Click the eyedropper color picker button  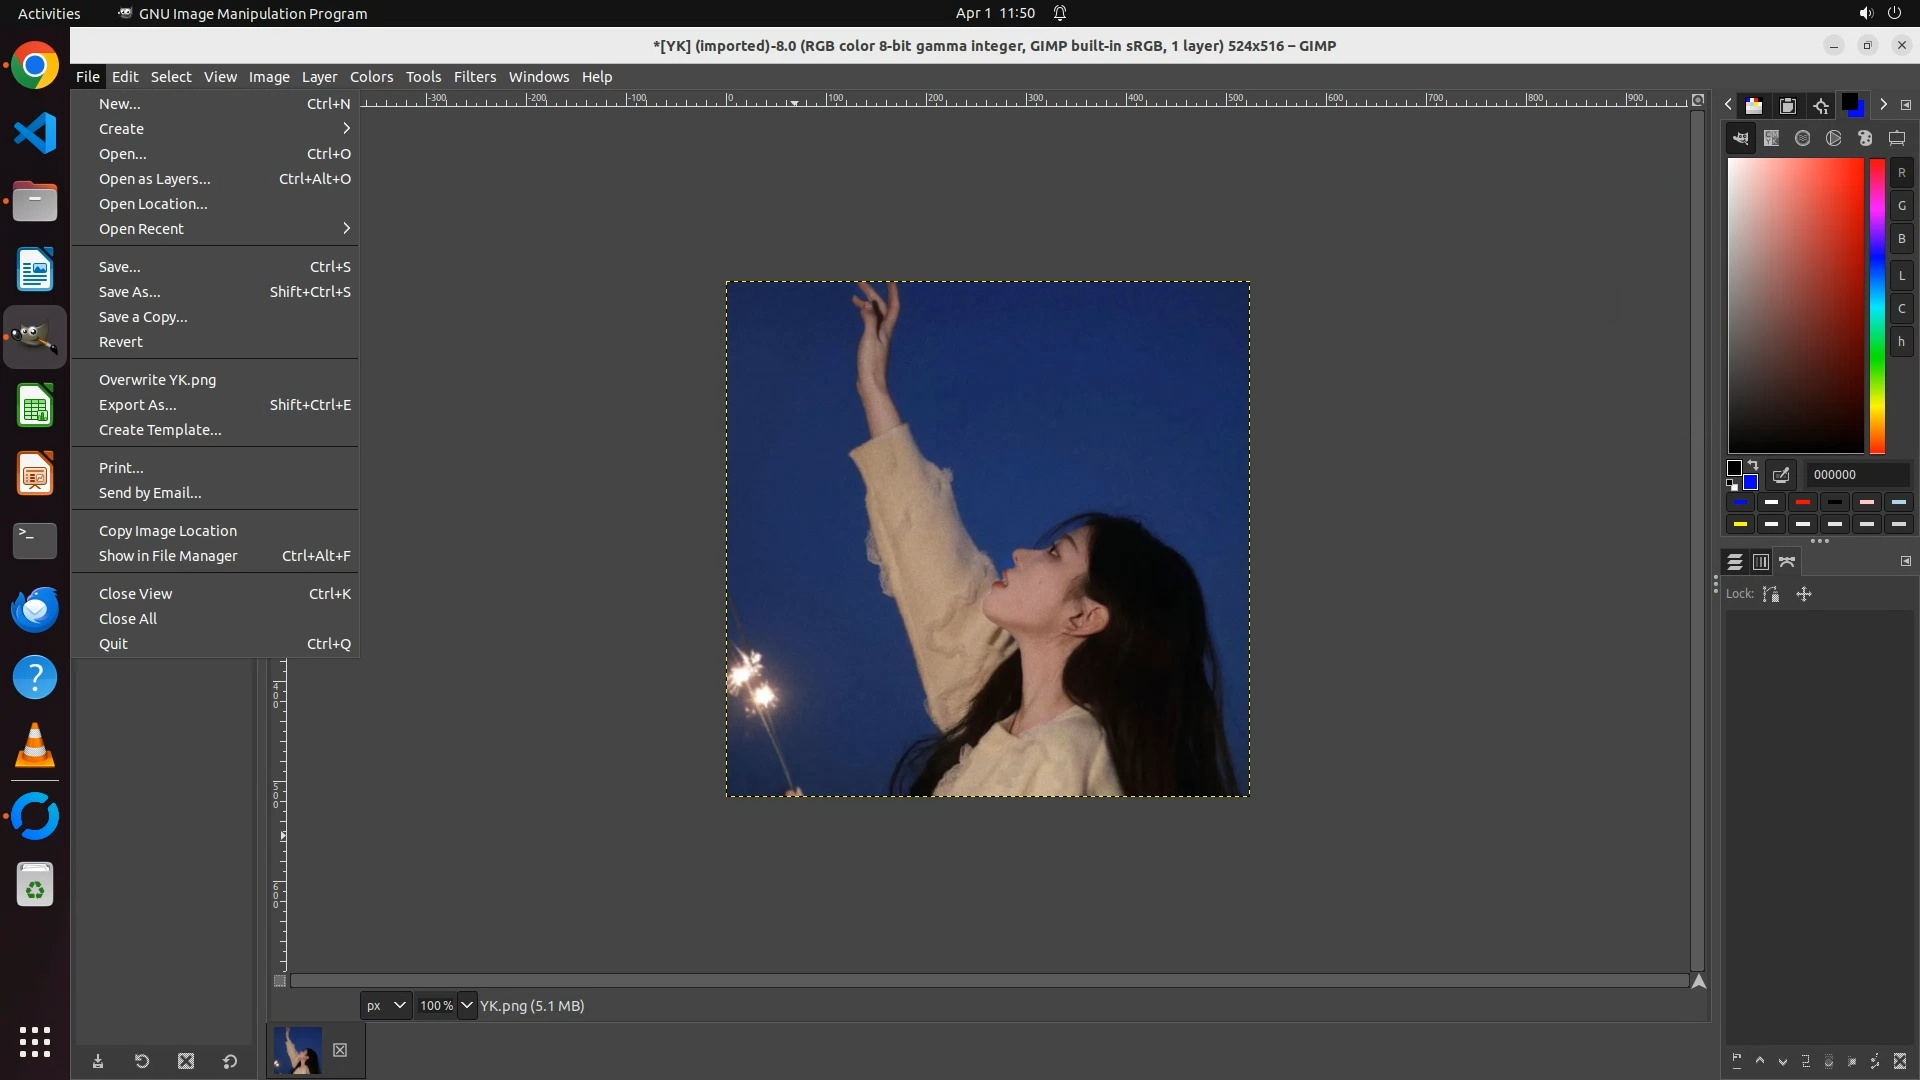[1781, 475]
